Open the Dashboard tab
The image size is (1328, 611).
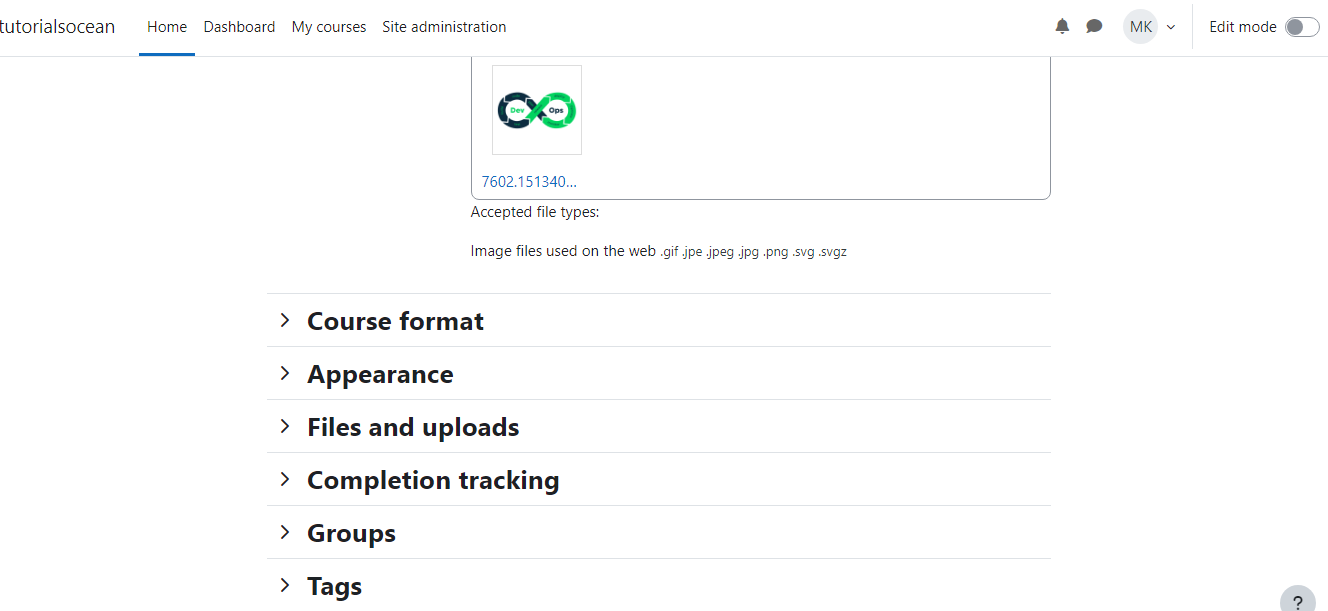click(x=239, y=27)
